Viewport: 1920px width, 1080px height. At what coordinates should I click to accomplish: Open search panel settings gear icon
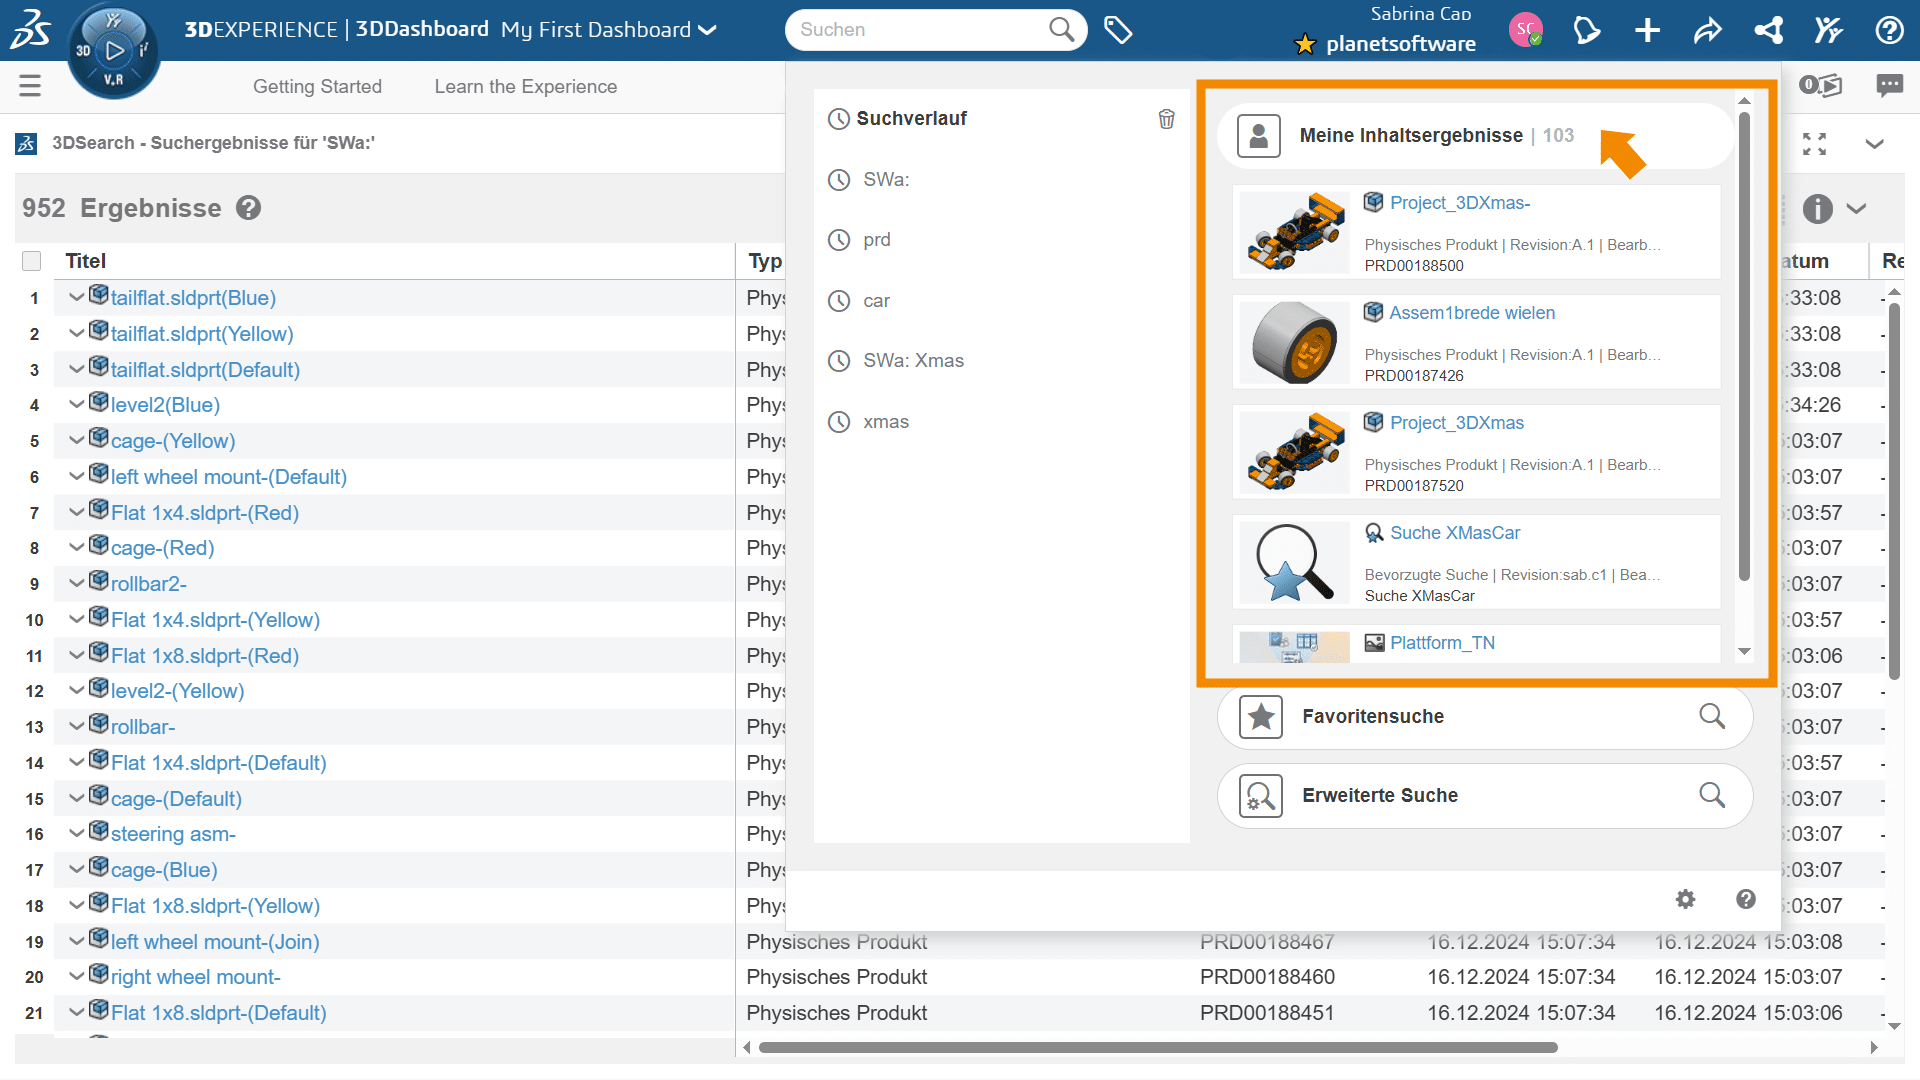pyautogui.click(x=1685, y=899)
